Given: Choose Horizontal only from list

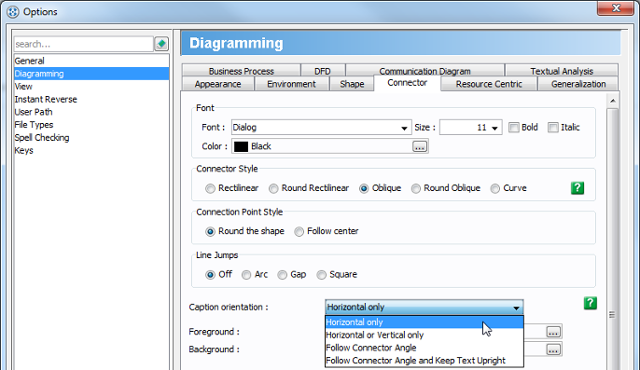Looking at the screenshot, I should [x=424, y=322].
